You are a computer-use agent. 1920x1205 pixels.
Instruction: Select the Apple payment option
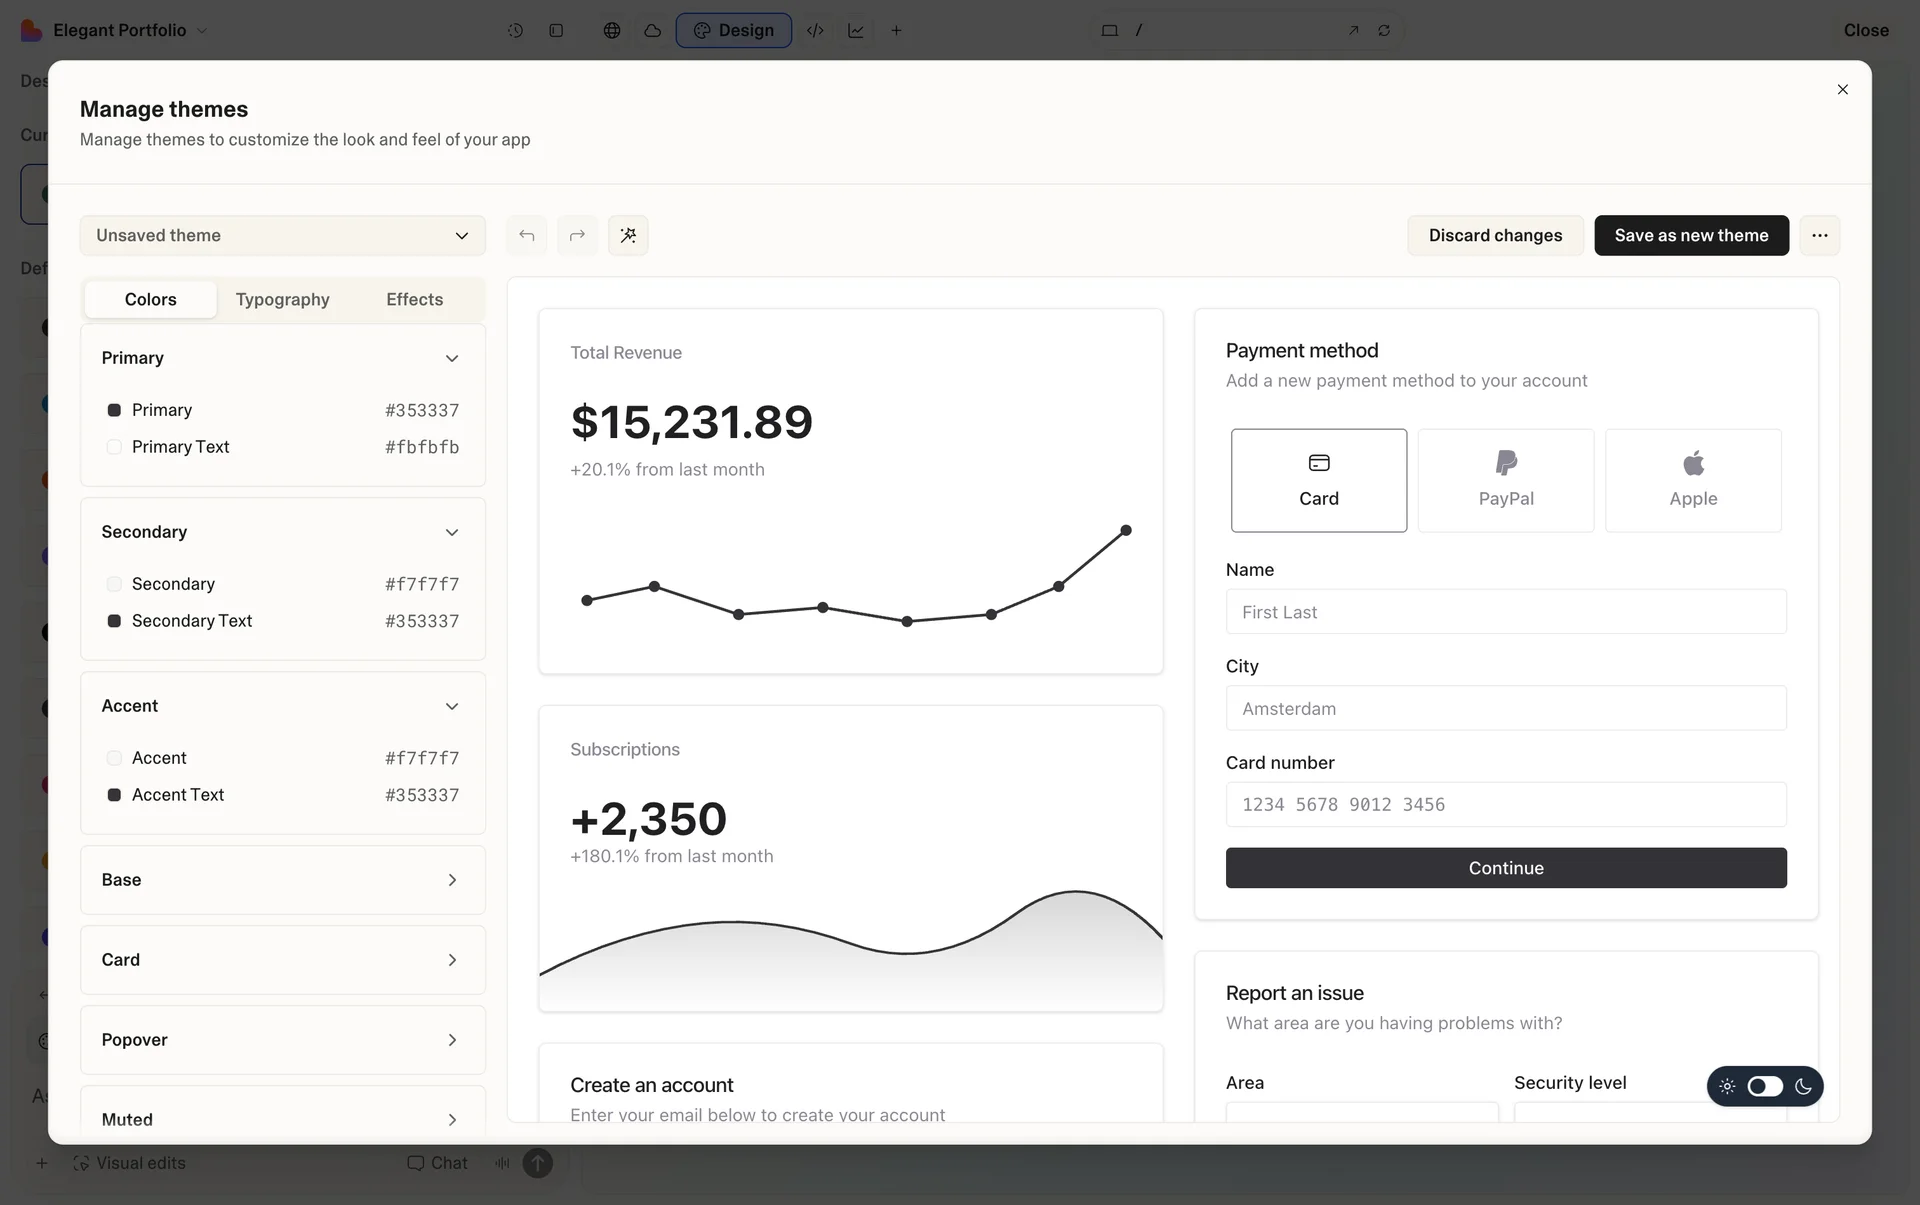click(1692, 480)
